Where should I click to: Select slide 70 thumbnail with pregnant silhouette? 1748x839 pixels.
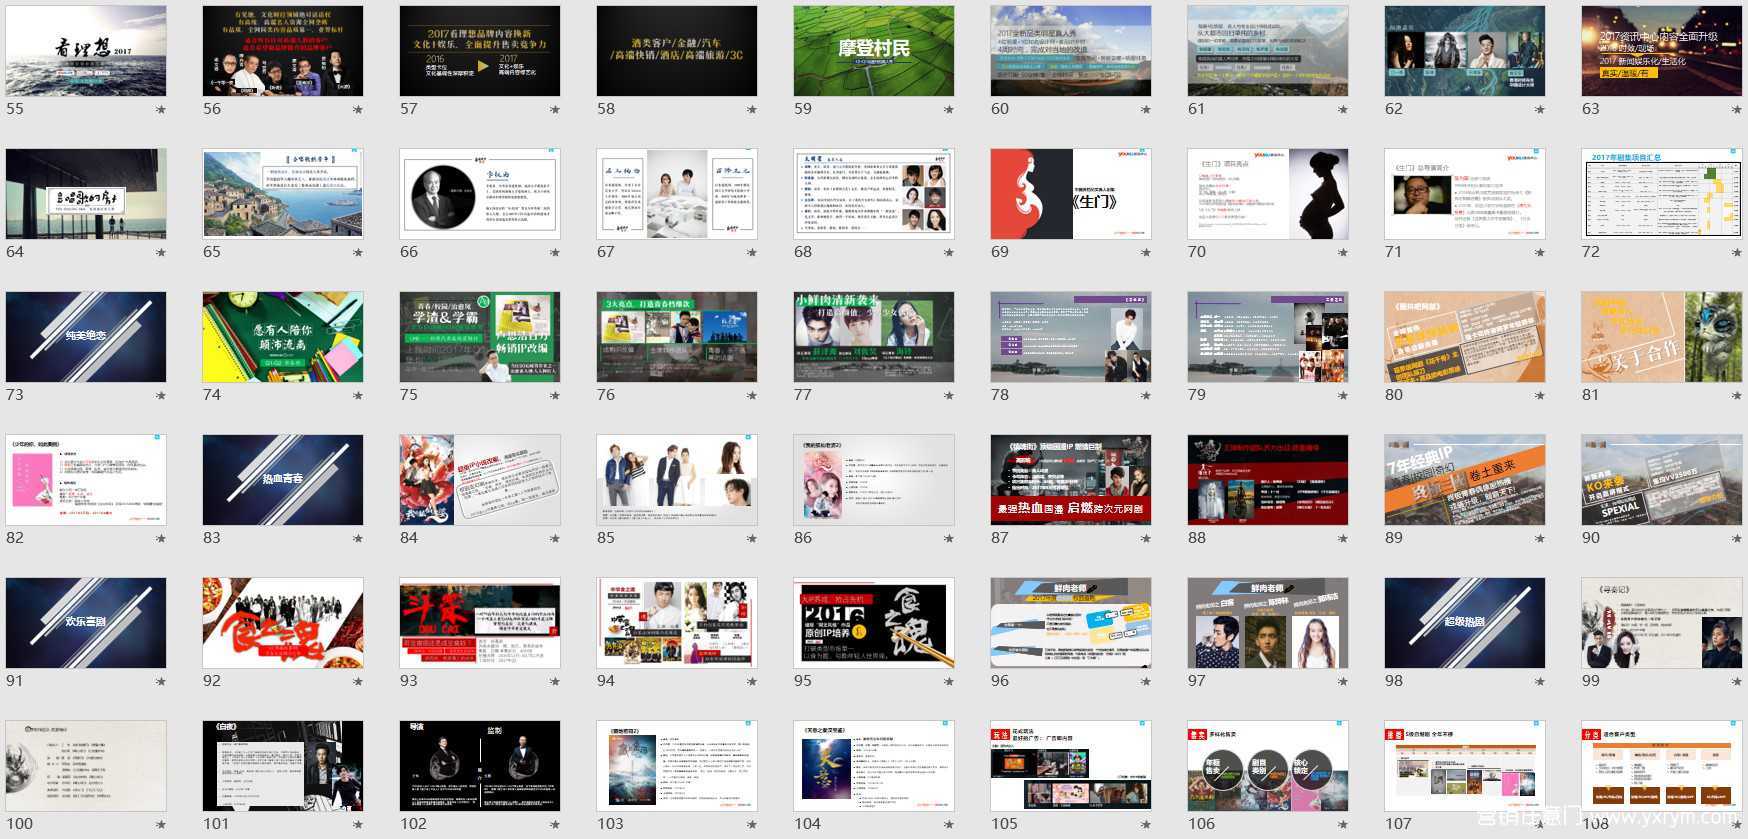pos(1268,194)
